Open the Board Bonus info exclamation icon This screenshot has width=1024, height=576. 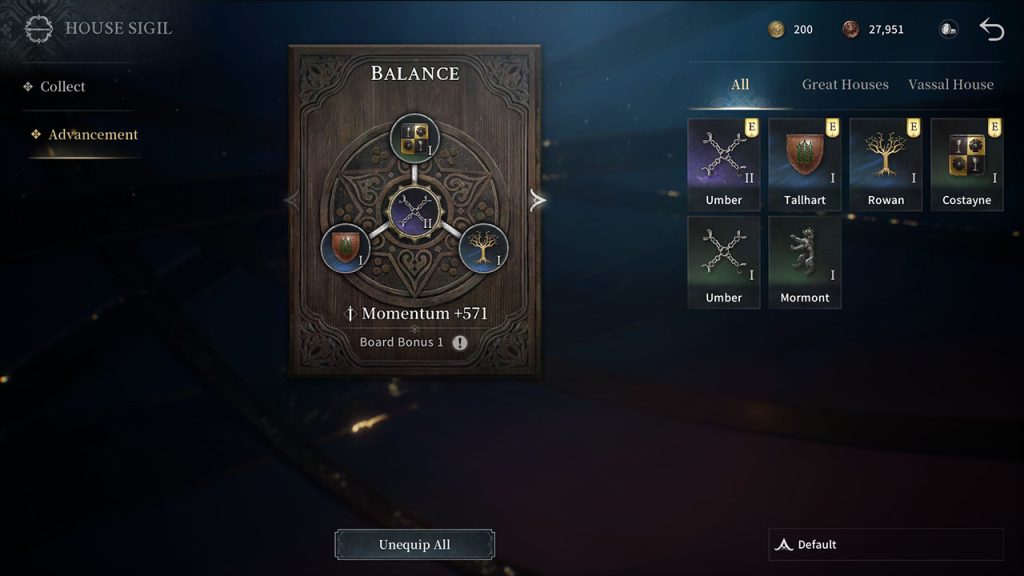(460, 342)
